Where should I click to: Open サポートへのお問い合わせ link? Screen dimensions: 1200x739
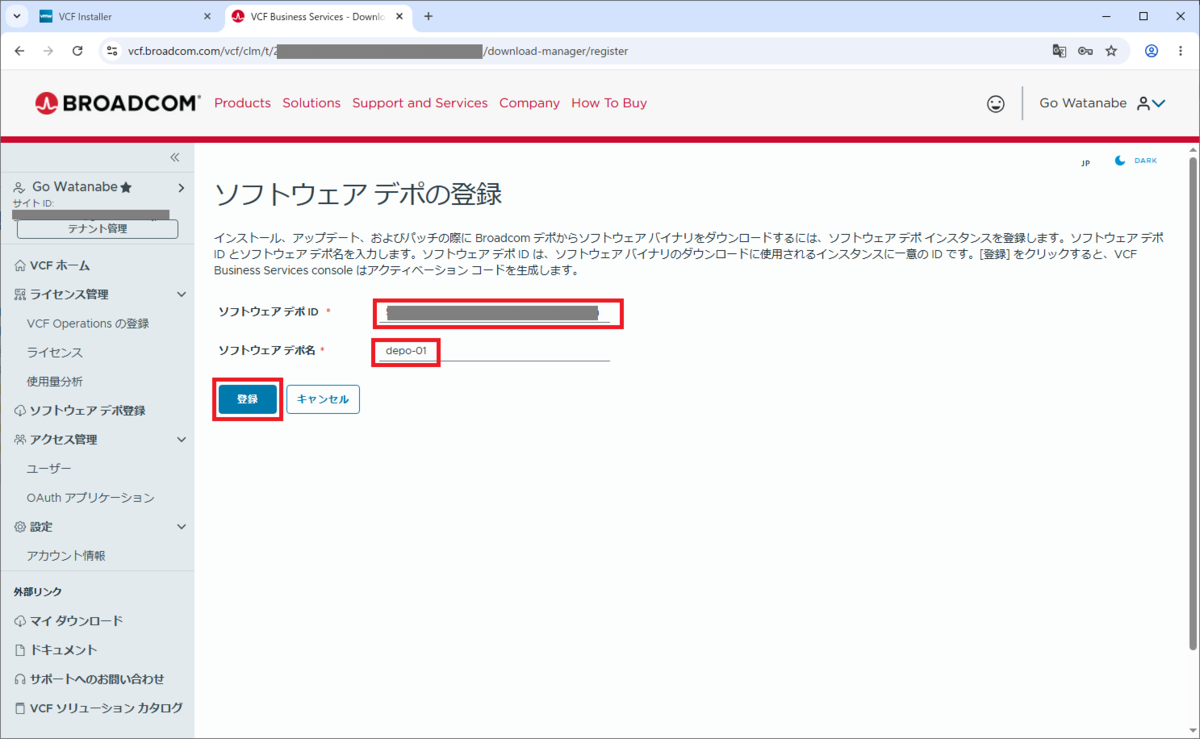pyautogui.click(x=97, y=679)
